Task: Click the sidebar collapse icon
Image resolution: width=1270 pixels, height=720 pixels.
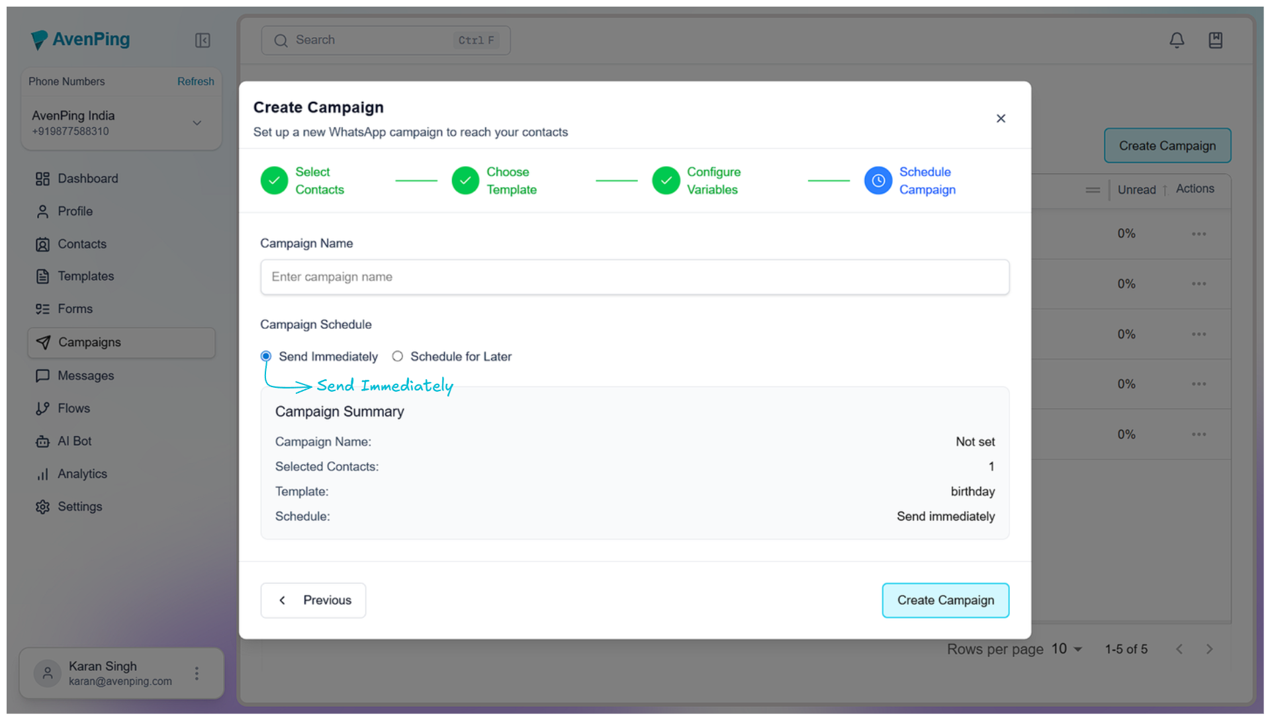Action: tap(203, 41)
